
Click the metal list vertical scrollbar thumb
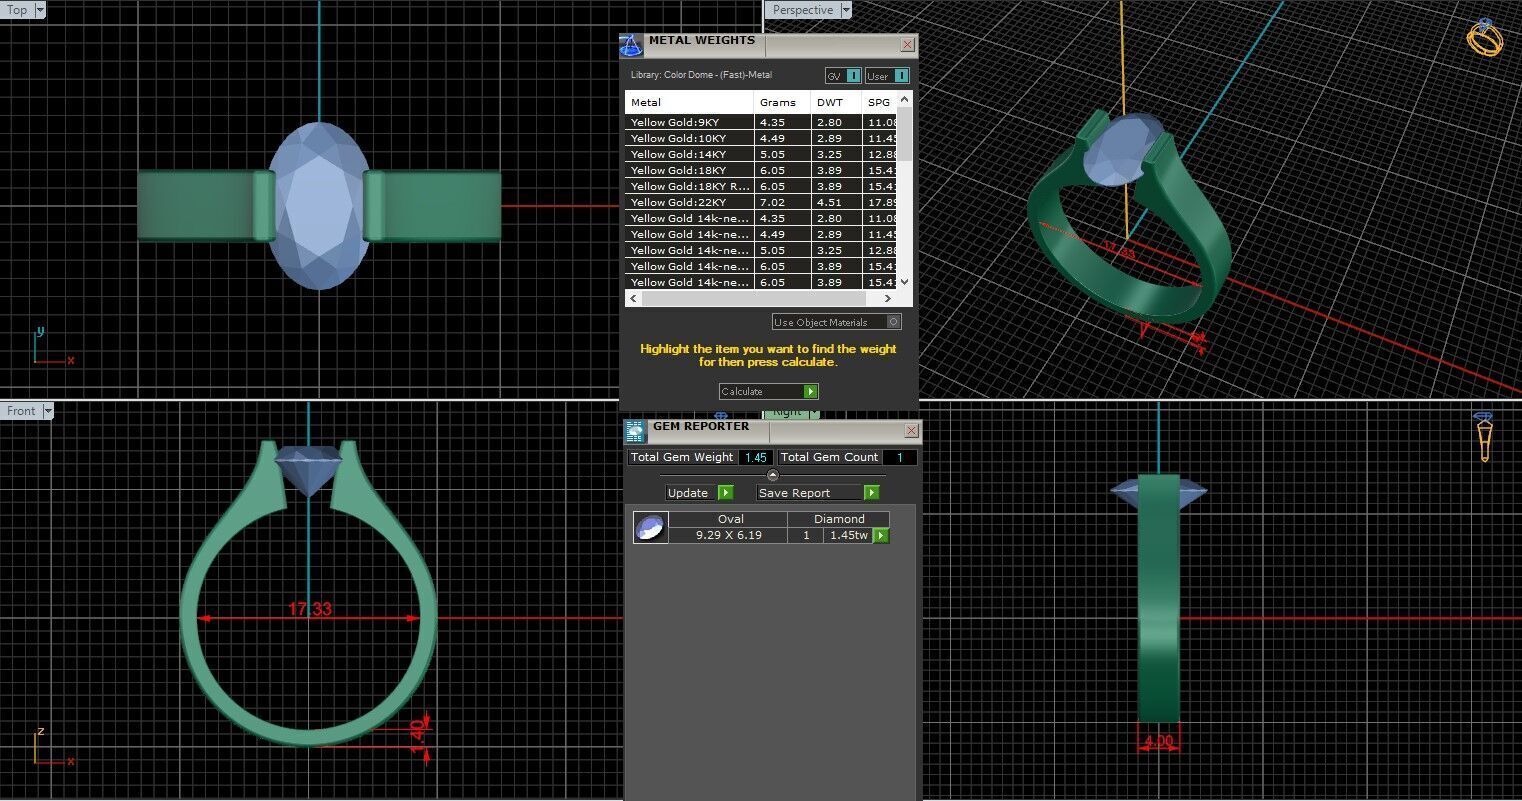click(x=904, y=134)
